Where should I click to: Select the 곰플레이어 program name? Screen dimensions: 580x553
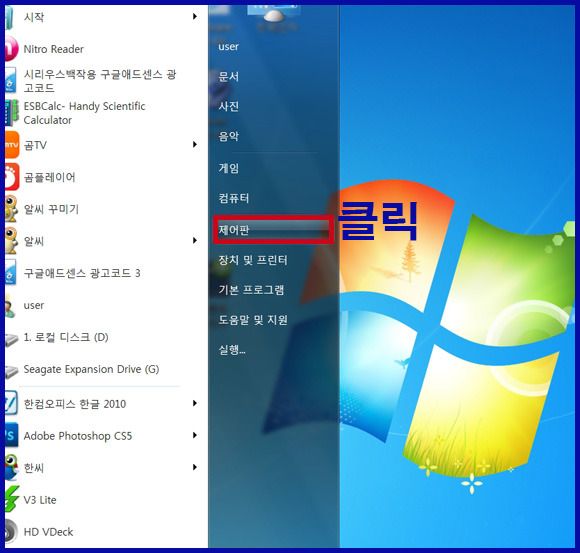click(50, 177)
